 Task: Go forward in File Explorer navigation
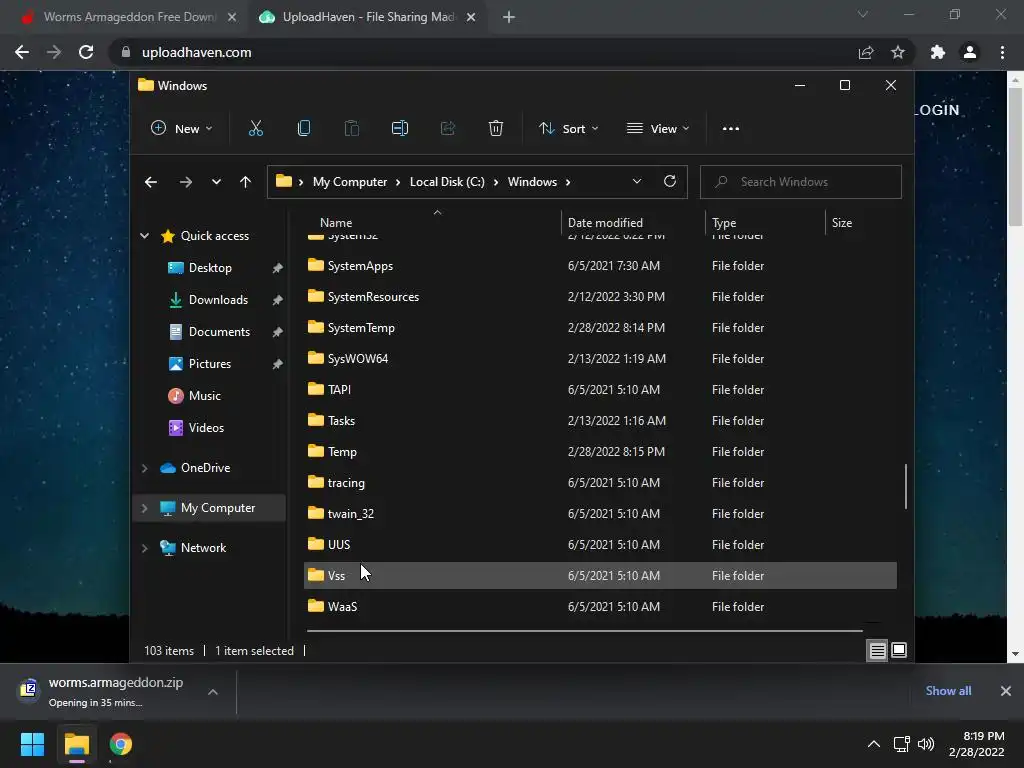tap(185, 182)
